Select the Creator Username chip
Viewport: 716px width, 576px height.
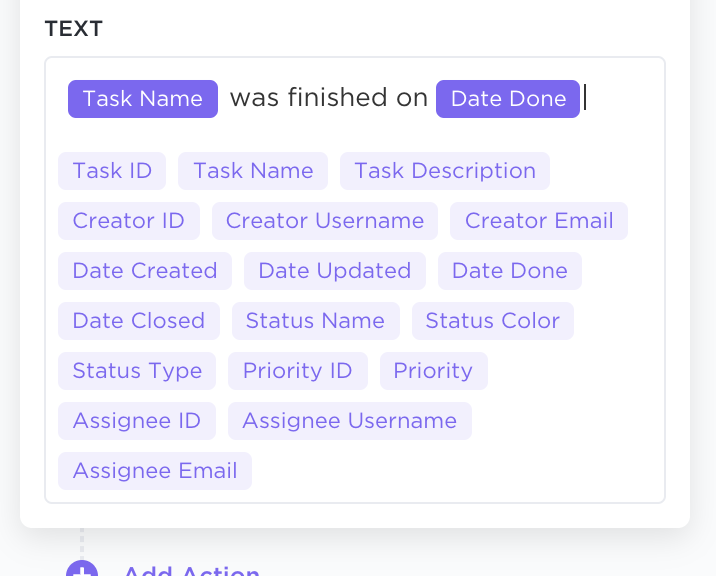click(x=325, y=221)
